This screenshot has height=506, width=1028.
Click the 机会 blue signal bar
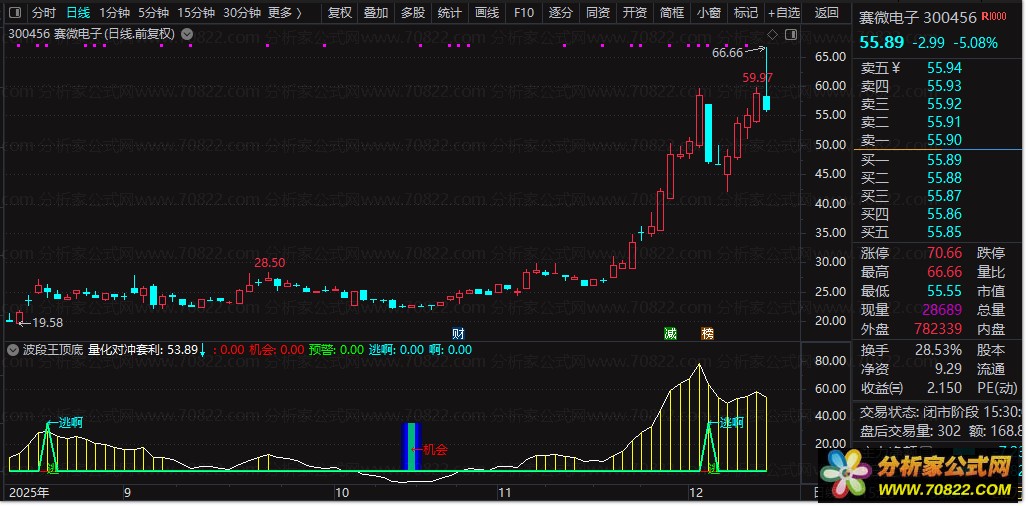(x=411, y=446)
